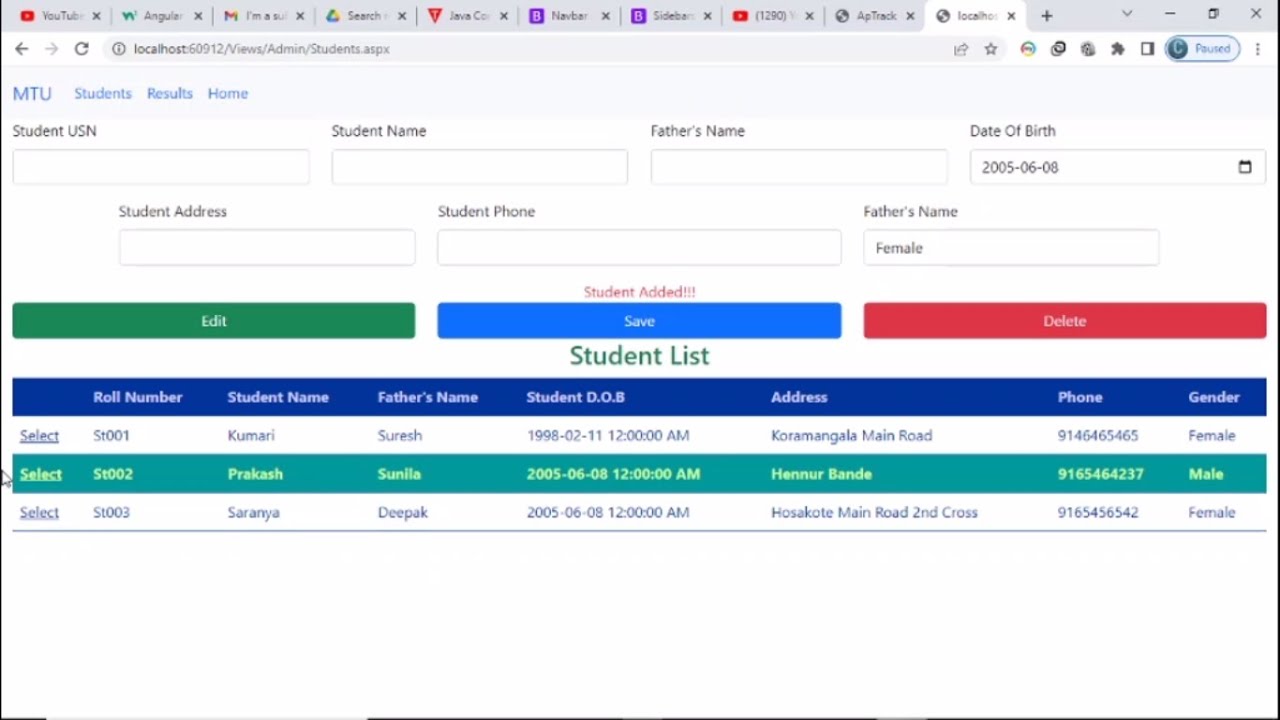1280x720 pixels.
Task: Open a new browser tab with plus
Action: (x=1047, y=16)
